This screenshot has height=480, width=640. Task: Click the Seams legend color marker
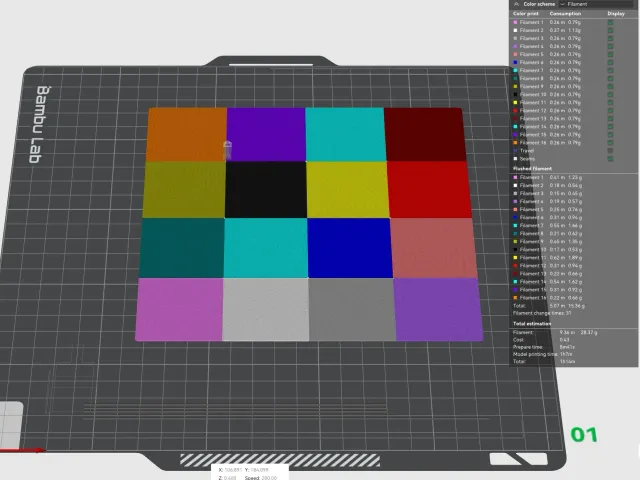tap(515, 159)
